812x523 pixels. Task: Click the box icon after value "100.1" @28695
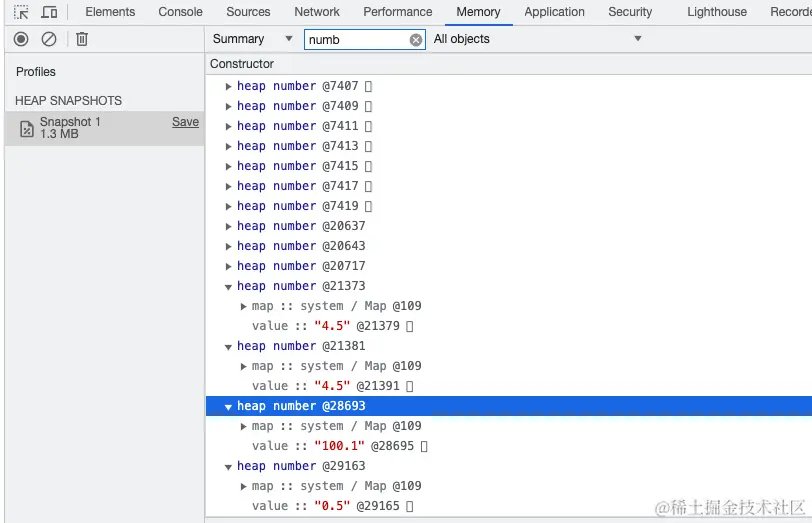pyautogui.click(x=424, y=447)
